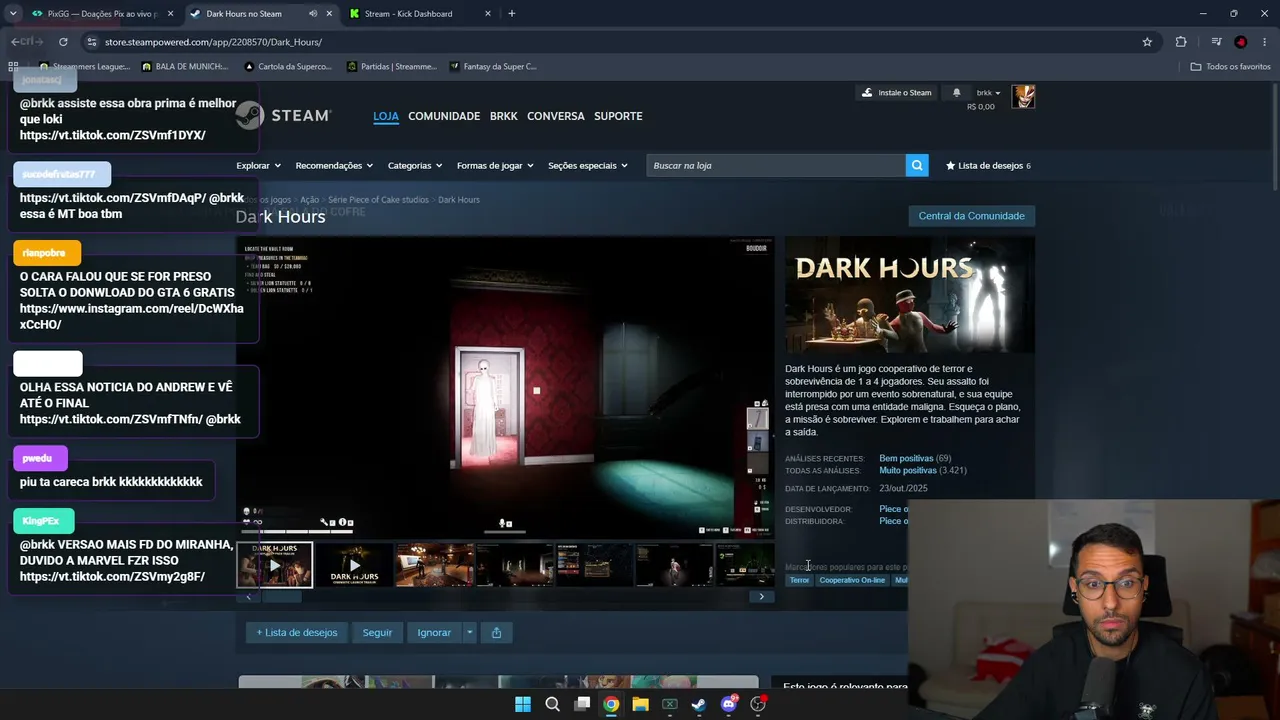Image resolution: width=1280 pixels, height=720 pixels.
Task: Open Task View on the taskbar
Action: pos(582,704)
